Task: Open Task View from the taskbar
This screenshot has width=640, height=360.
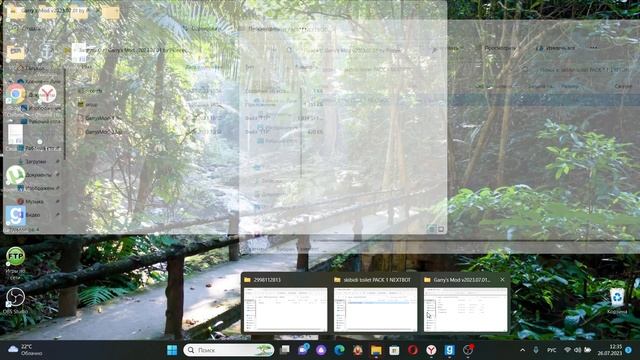Action: pos(285,350)
